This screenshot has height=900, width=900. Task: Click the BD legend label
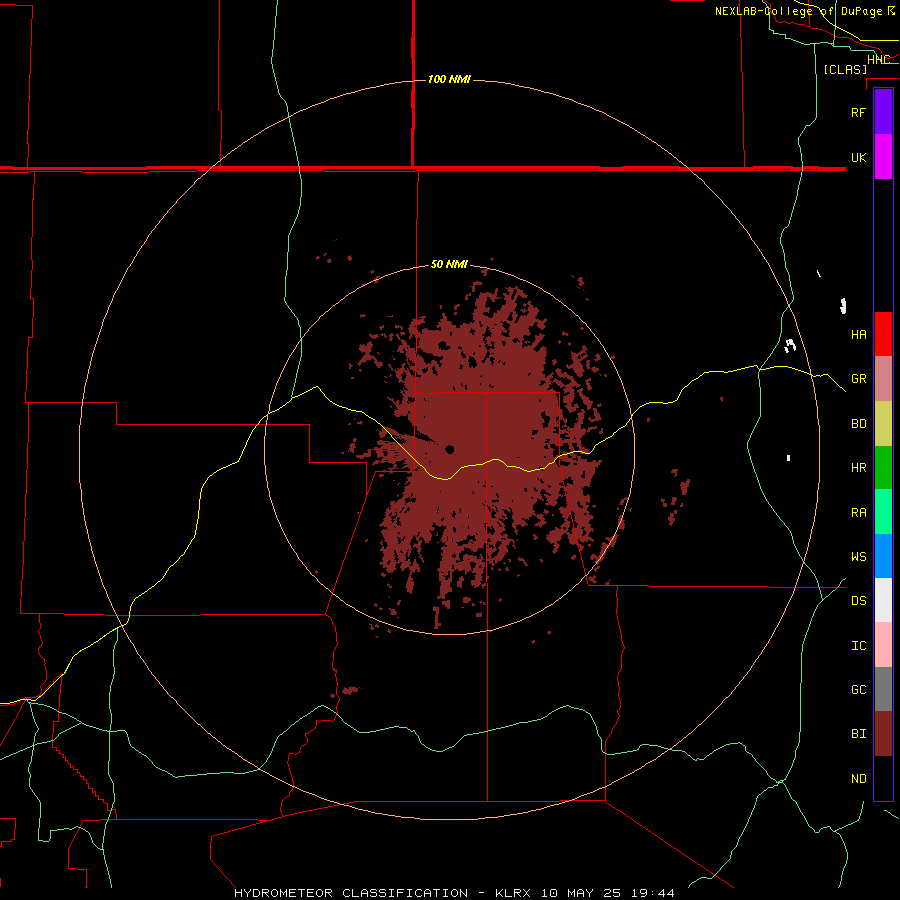coord(858,424)
